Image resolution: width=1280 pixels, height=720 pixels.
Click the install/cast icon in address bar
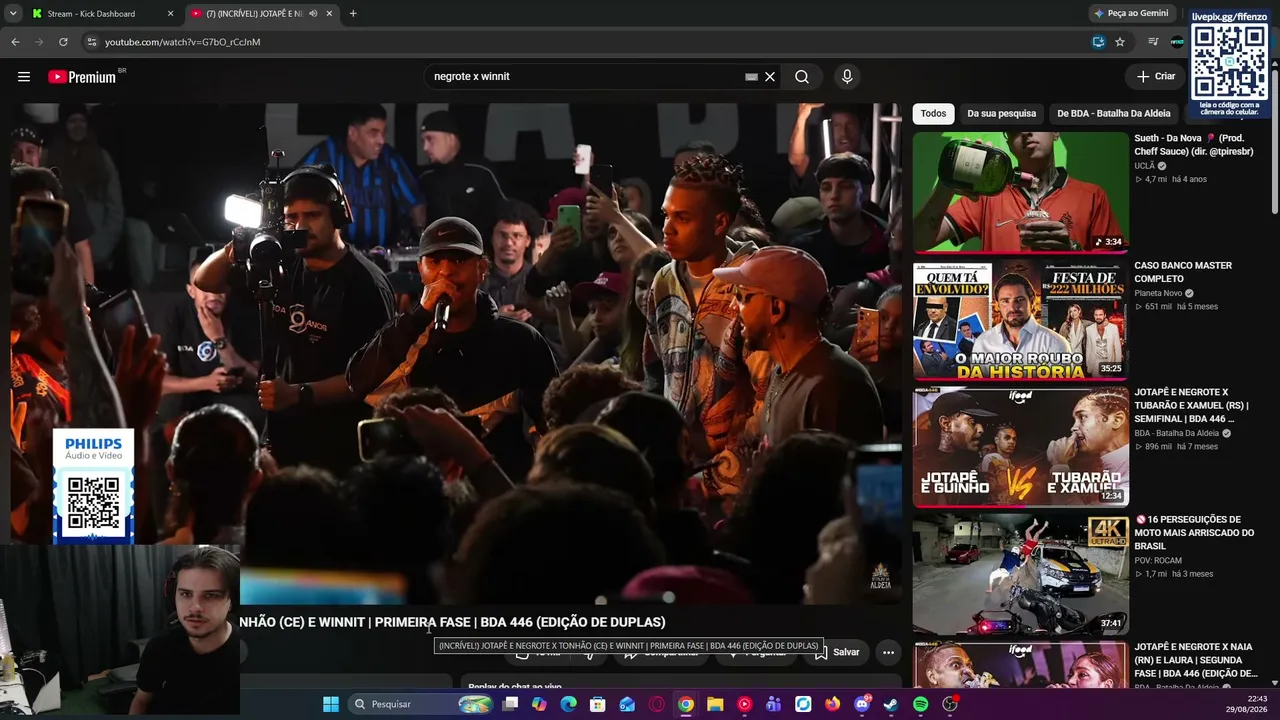pyautogui.click(x=1098, y=42)
